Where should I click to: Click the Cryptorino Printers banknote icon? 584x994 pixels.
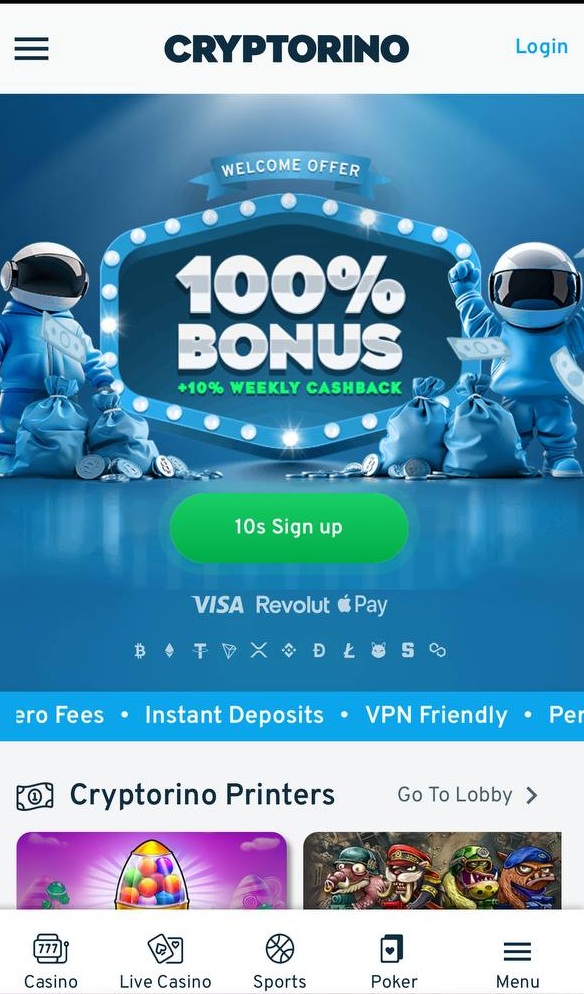[x=35, y=796]
